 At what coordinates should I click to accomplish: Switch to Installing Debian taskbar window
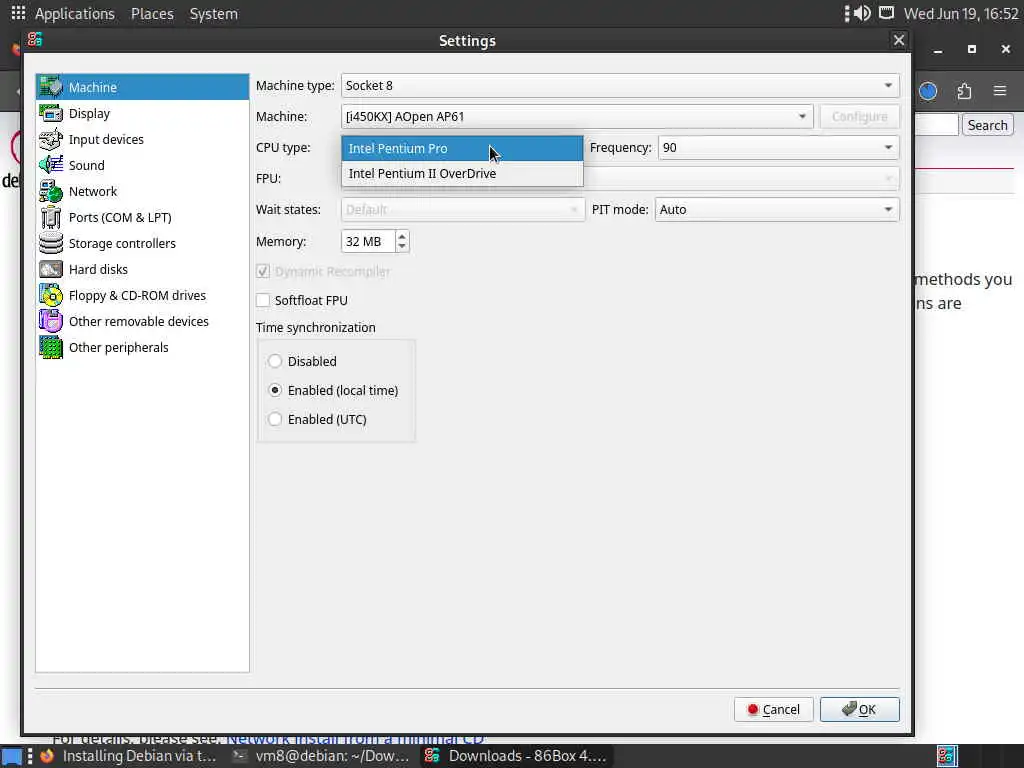point(127,756)
